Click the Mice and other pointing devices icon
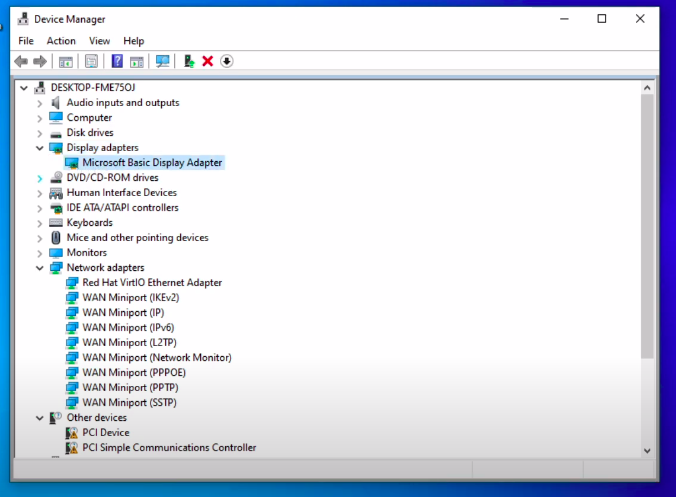The width and height of the screenshot is (676, 497). (x=56, y=238)
